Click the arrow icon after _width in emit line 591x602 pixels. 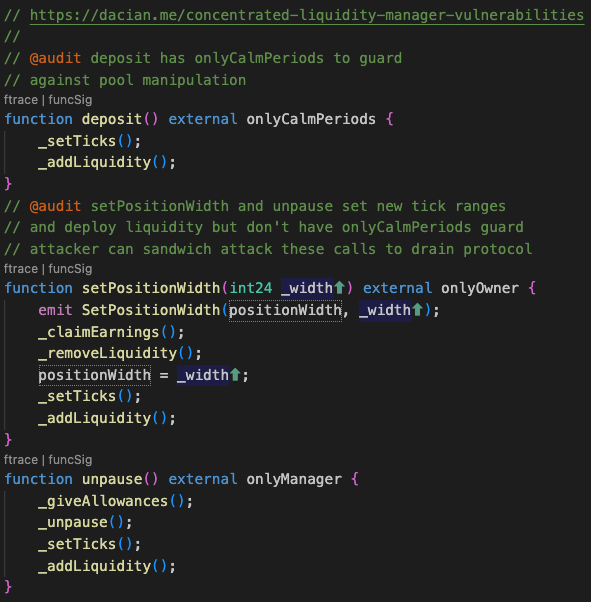[417, 309]
